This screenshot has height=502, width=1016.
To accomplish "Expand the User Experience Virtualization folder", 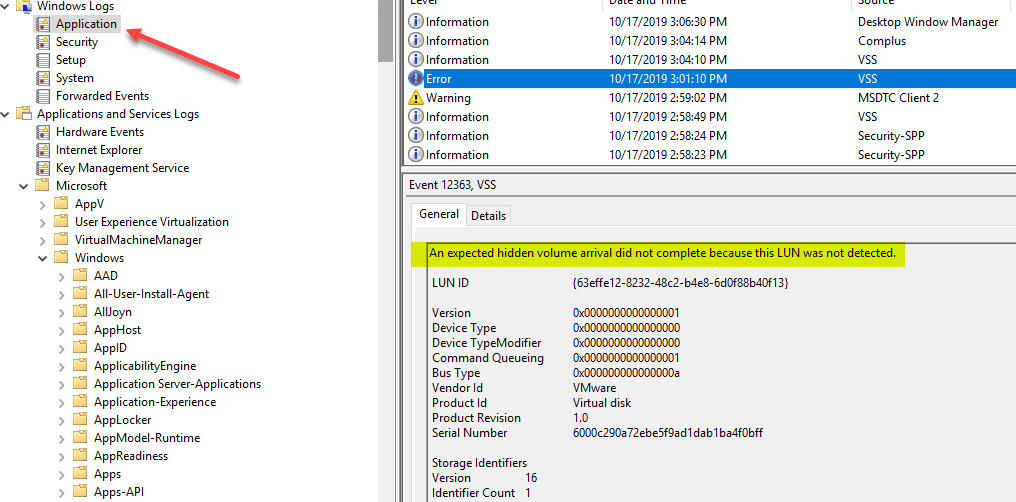I will [43, 223].
